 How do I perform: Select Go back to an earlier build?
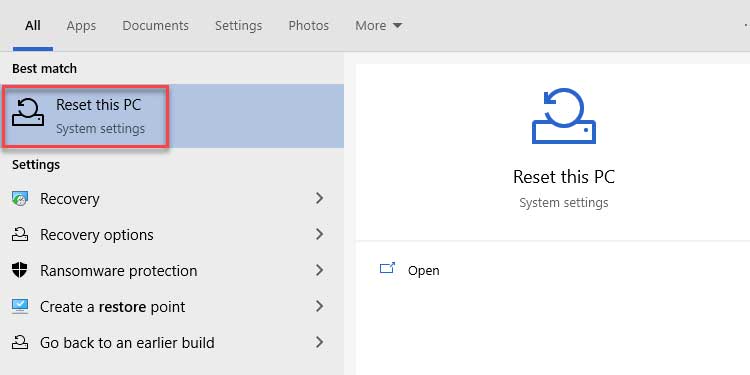click(x=172, y=342)
